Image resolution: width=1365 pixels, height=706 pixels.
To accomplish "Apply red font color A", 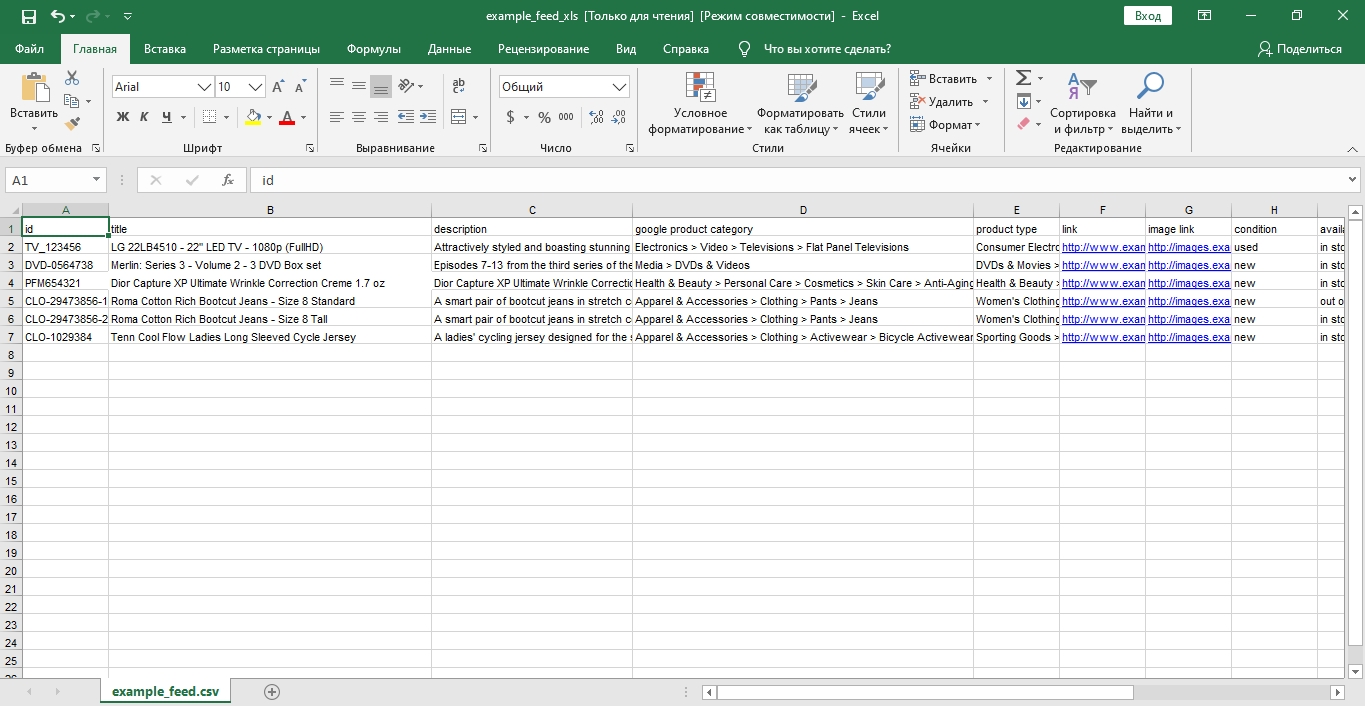I will (x=288, y=117).
